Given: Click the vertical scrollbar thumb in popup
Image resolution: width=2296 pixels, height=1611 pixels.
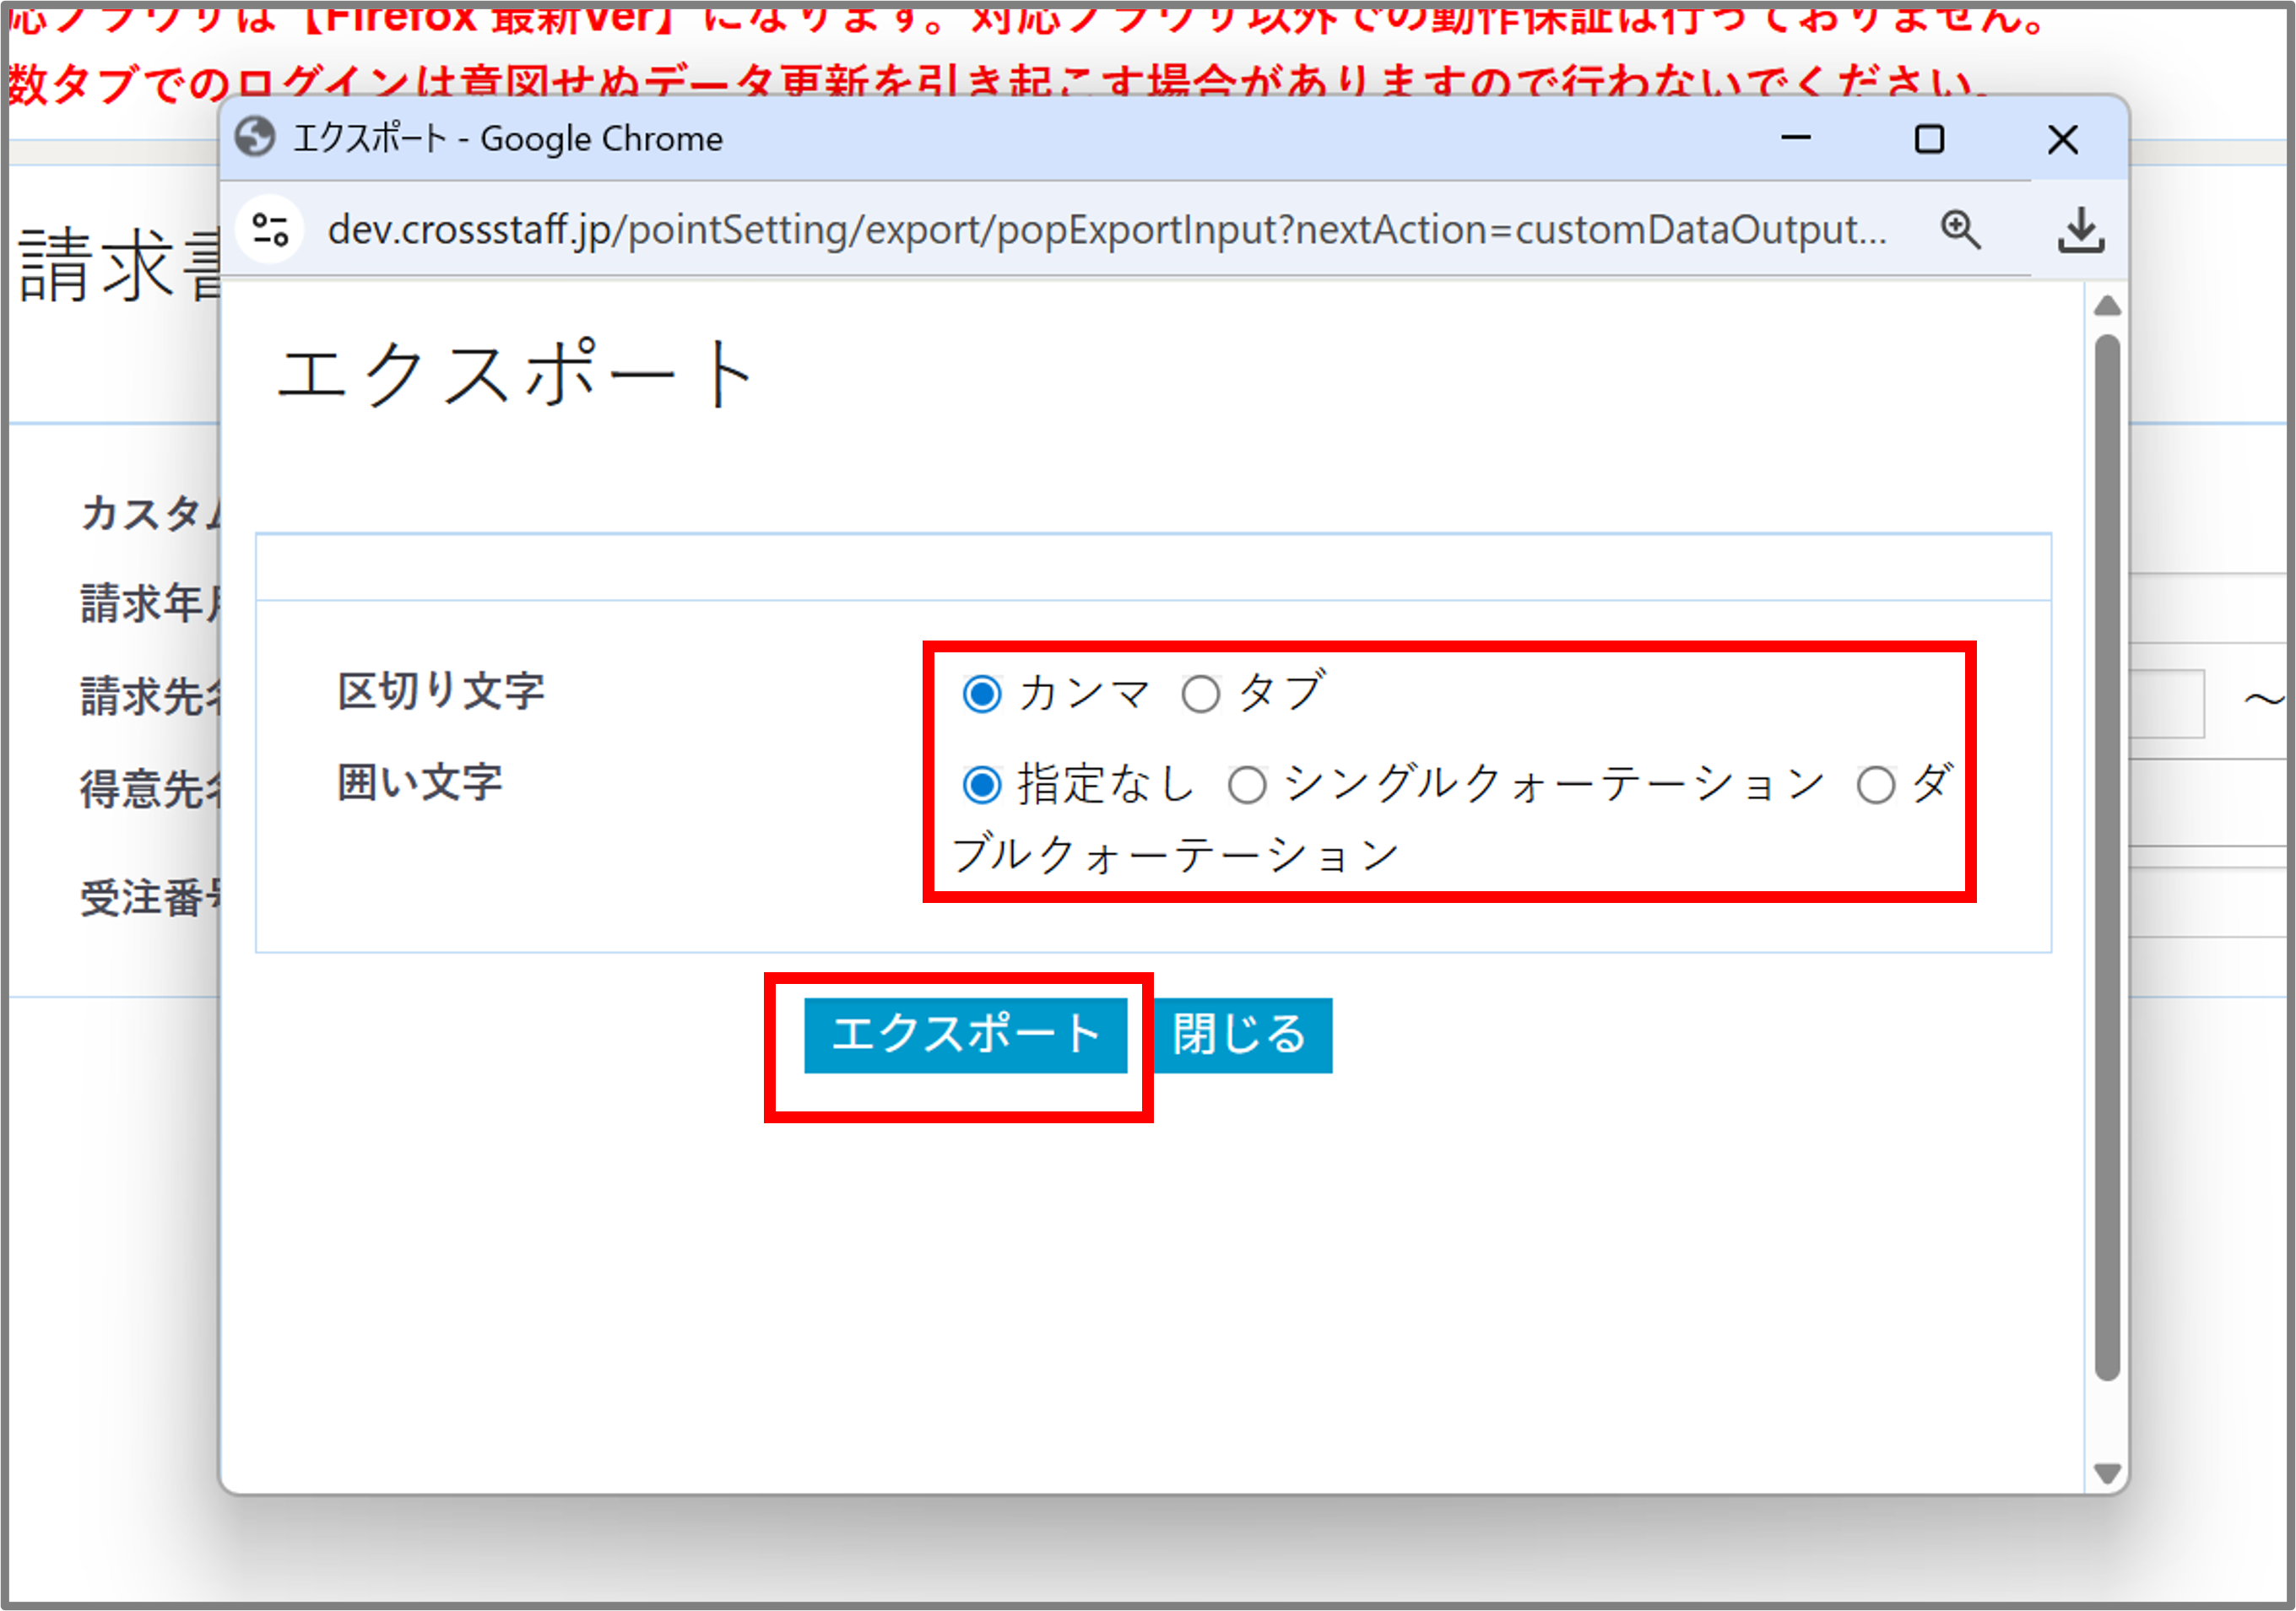Looking at the screenshot, I should [2107, 857].
